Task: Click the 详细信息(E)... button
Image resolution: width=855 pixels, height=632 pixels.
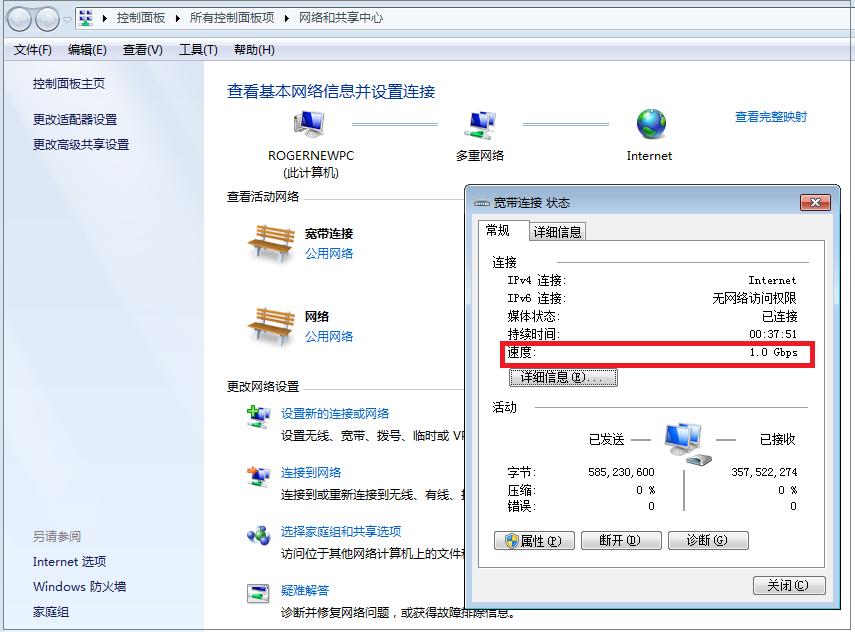Action: 563,377
